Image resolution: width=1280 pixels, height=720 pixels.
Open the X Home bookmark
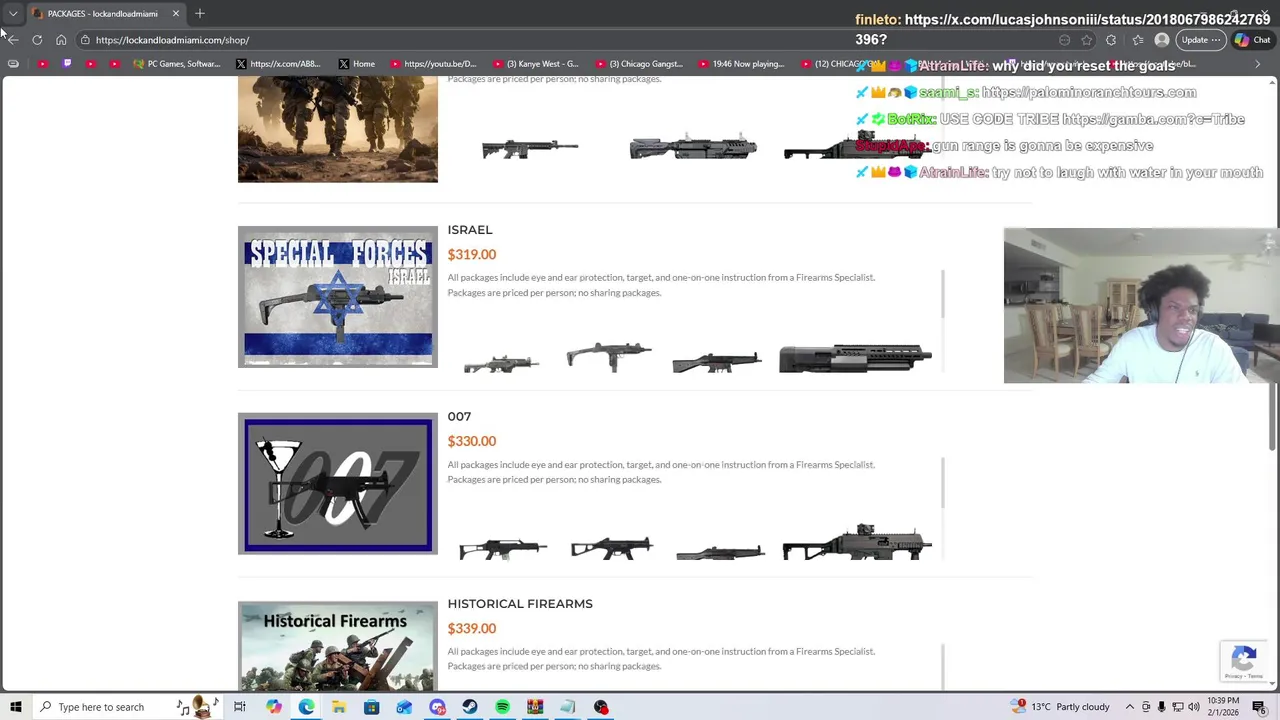pyautogui.click(x=357, y=64)
